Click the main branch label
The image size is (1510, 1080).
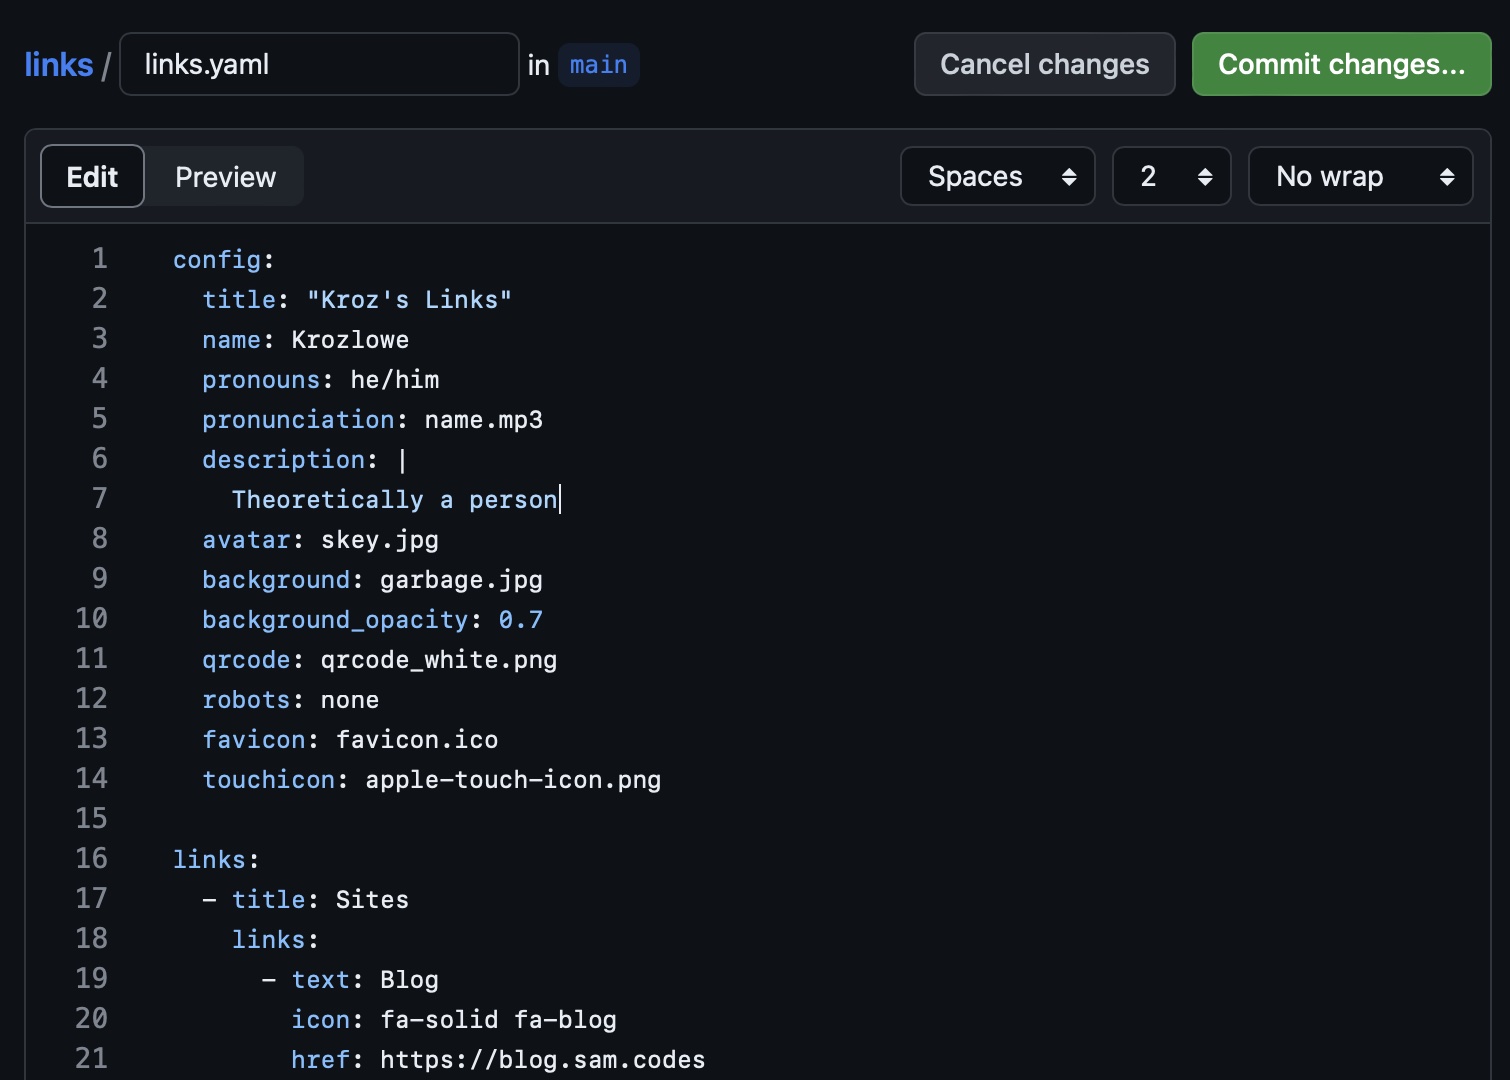pyautogui.click(x=598, y=65)
